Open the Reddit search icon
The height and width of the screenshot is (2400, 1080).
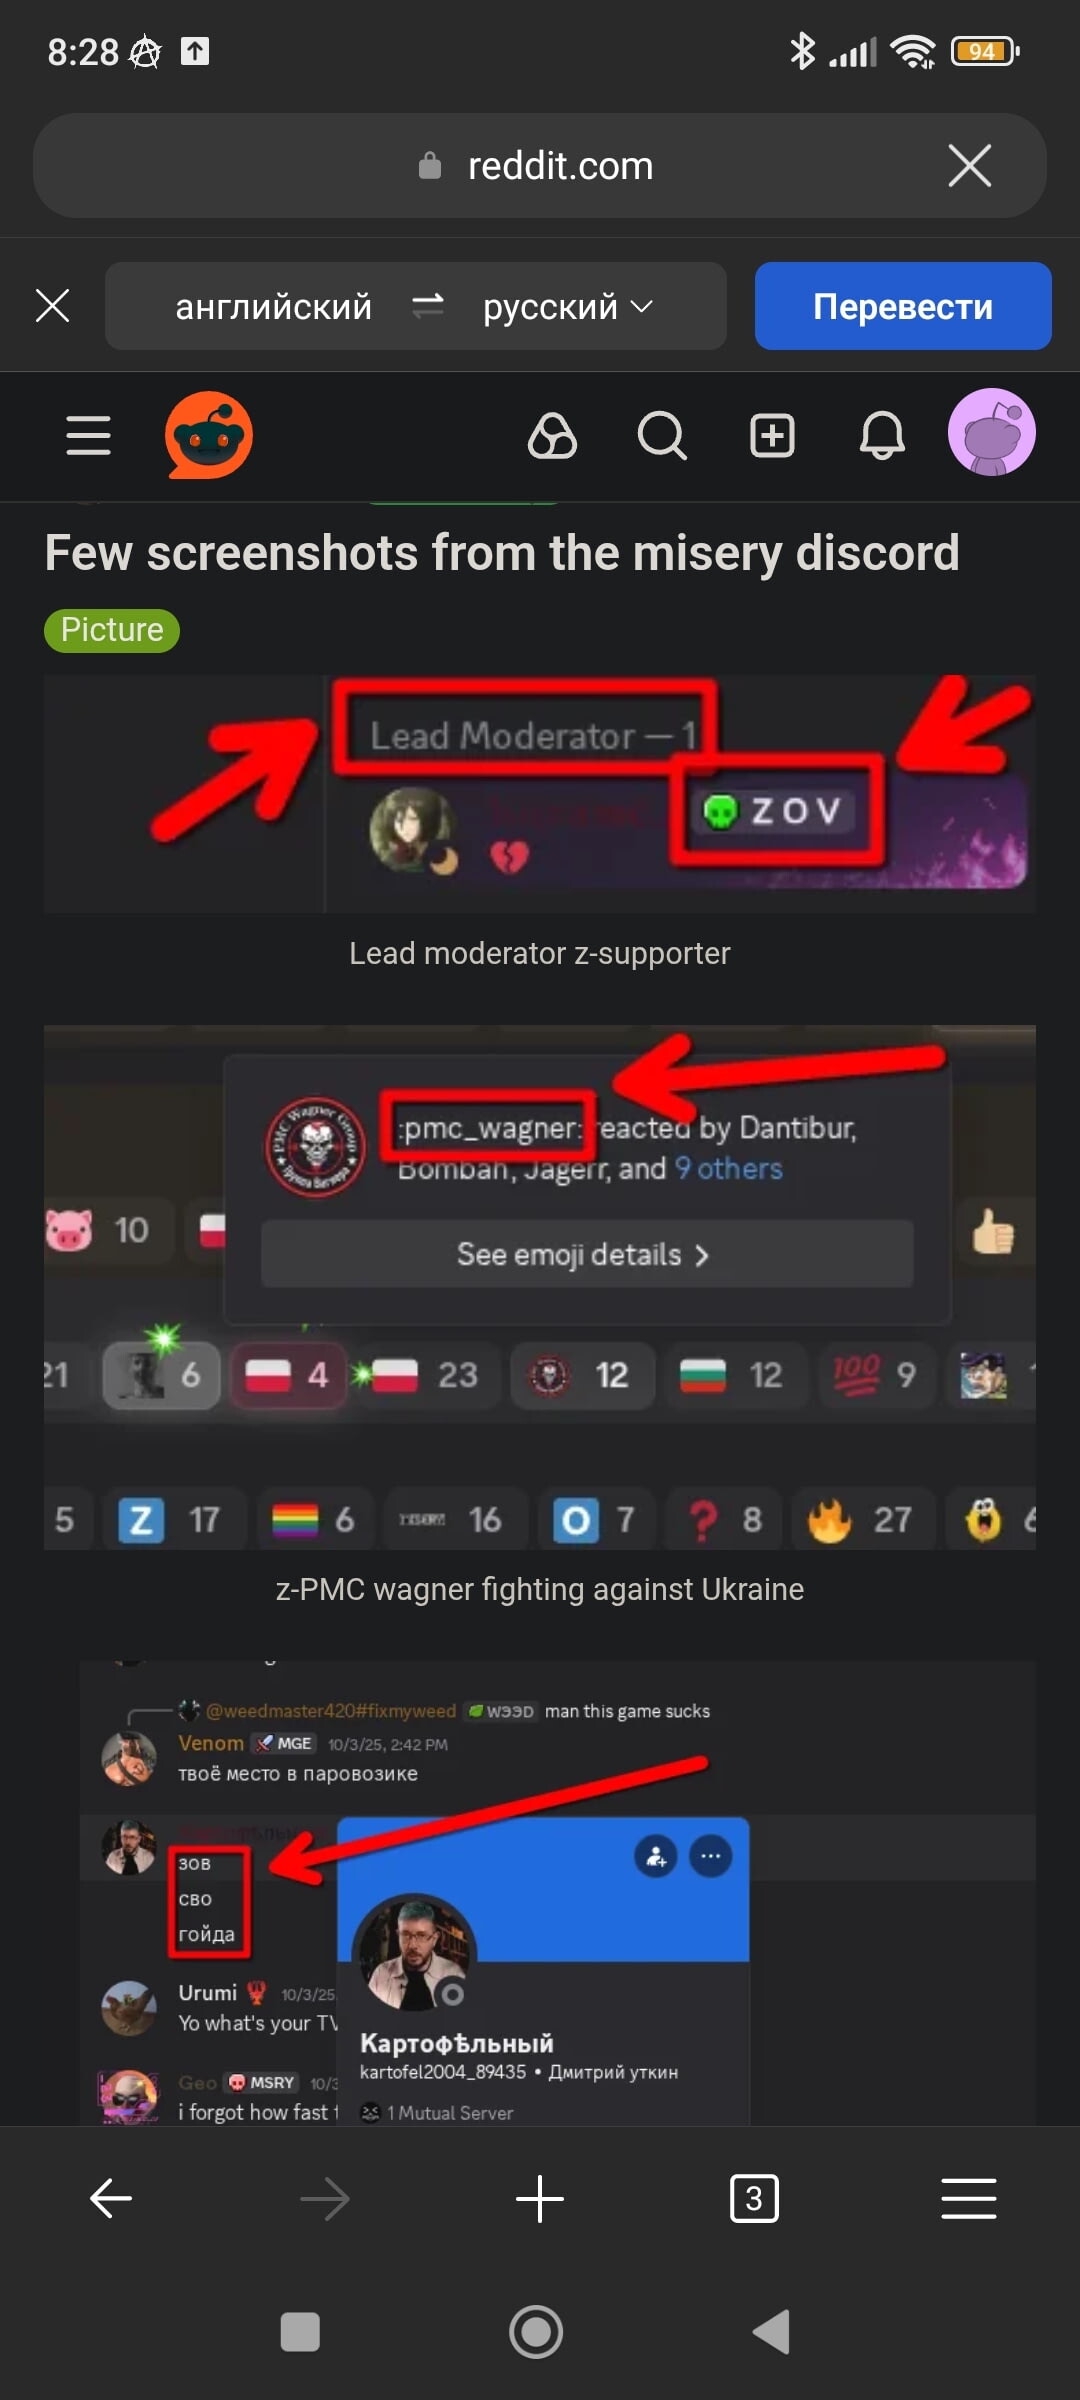point(662,436)
